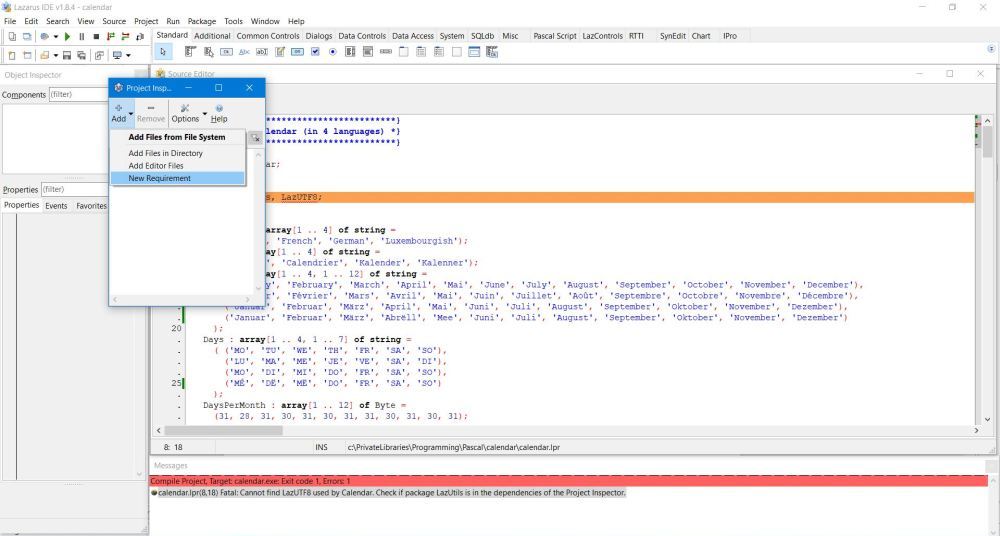
Task: Pick the TActionList component icon
Action: [x=492, y=52]
